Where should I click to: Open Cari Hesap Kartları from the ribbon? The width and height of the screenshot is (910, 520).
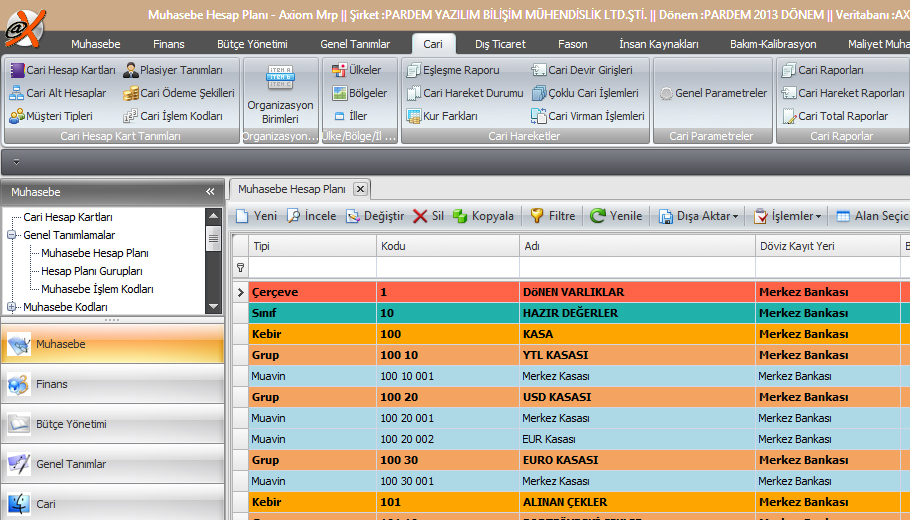(63, 70)
